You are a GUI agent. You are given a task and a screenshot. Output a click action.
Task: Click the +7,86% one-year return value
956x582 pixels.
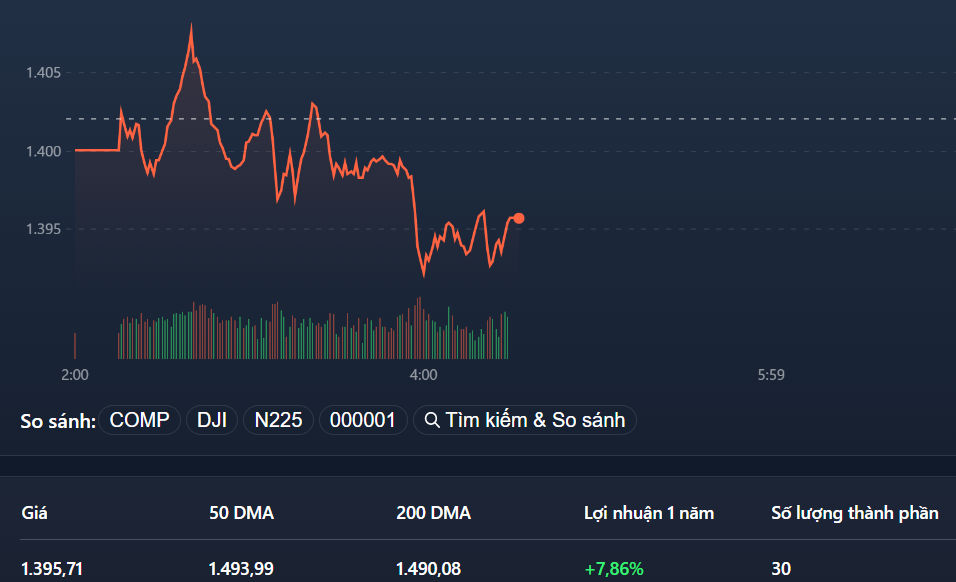click(614, 569)
